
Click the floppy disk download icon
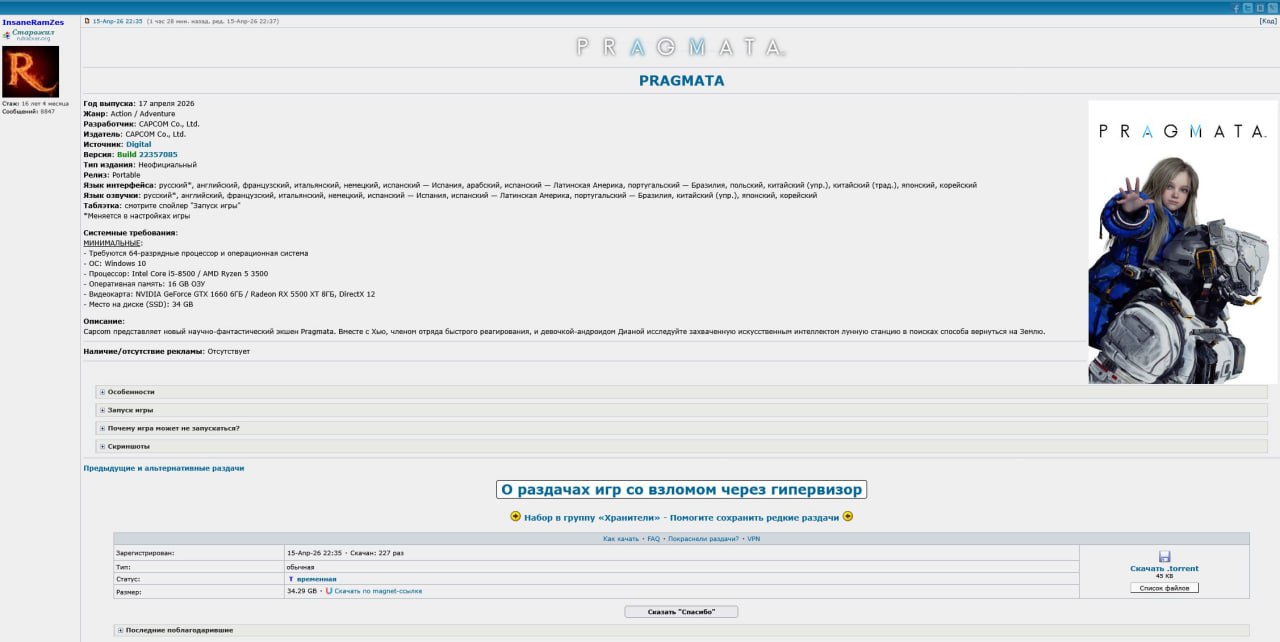[x=1164, y=556]
